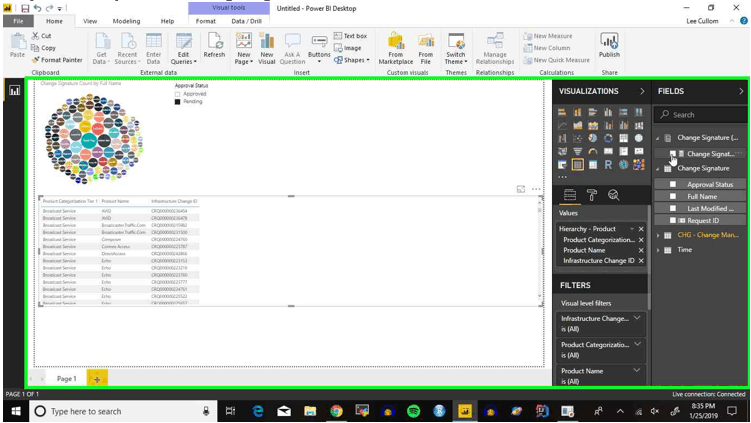Select the Gauge visualization
The width and height of the screenshot is (751, 423).
coord(593,151)
